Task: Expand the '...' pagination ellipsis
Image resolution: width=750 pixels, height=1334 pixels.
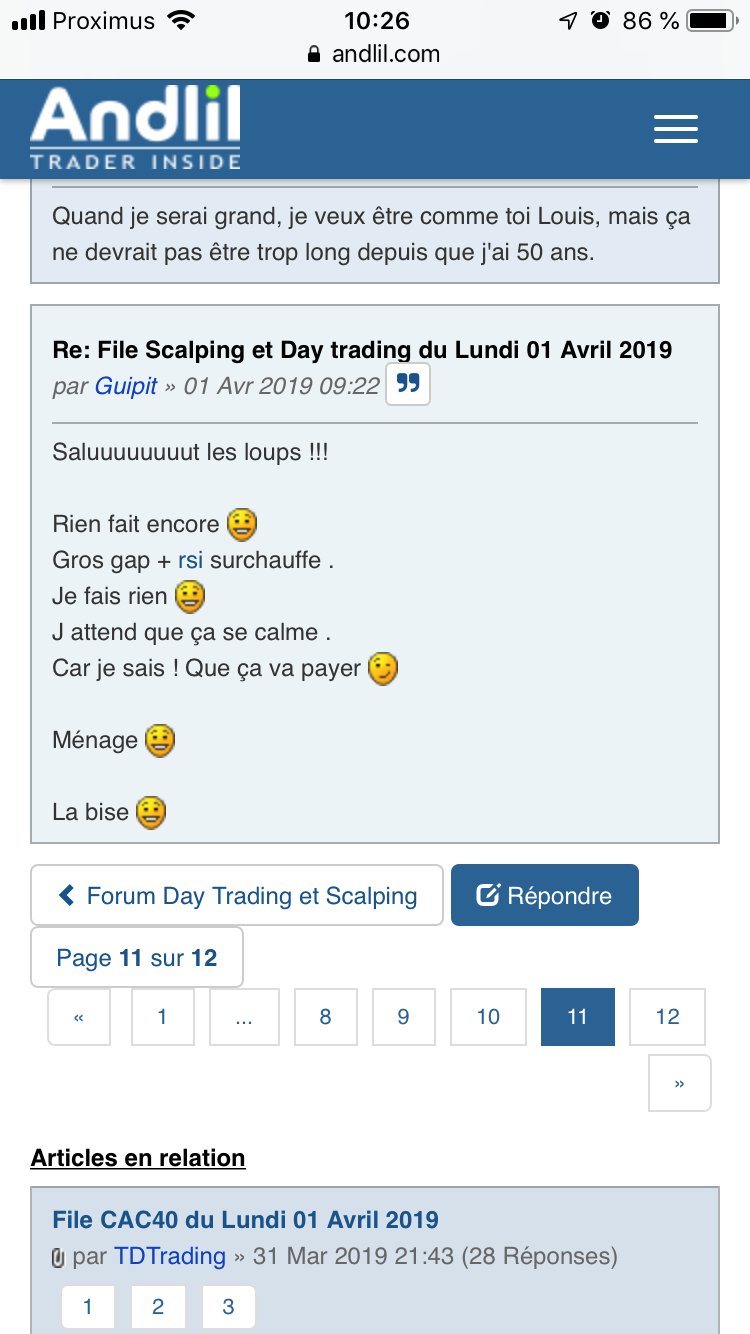Action: tap(244, 1017)
